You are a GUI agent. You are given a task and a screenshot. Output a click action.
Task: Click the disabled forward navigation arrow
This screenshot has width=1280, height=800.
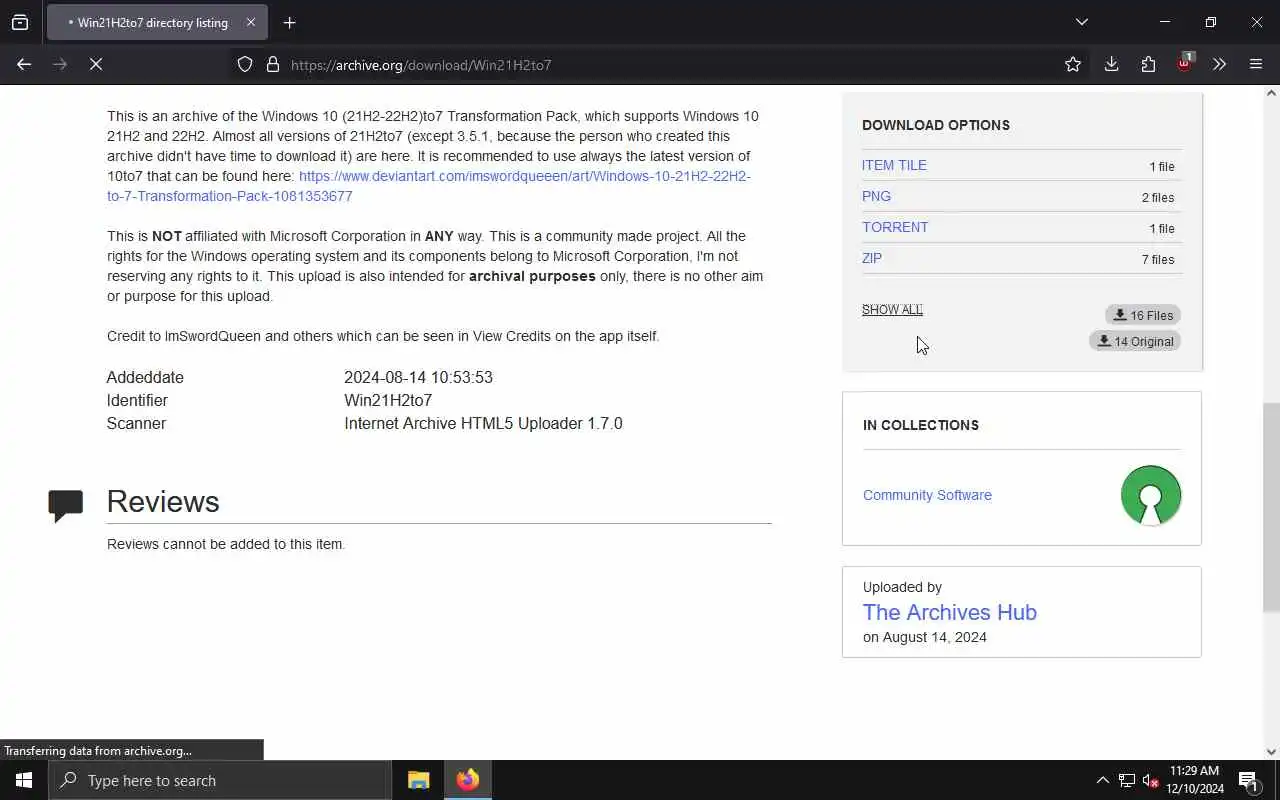tap(60, 64)
